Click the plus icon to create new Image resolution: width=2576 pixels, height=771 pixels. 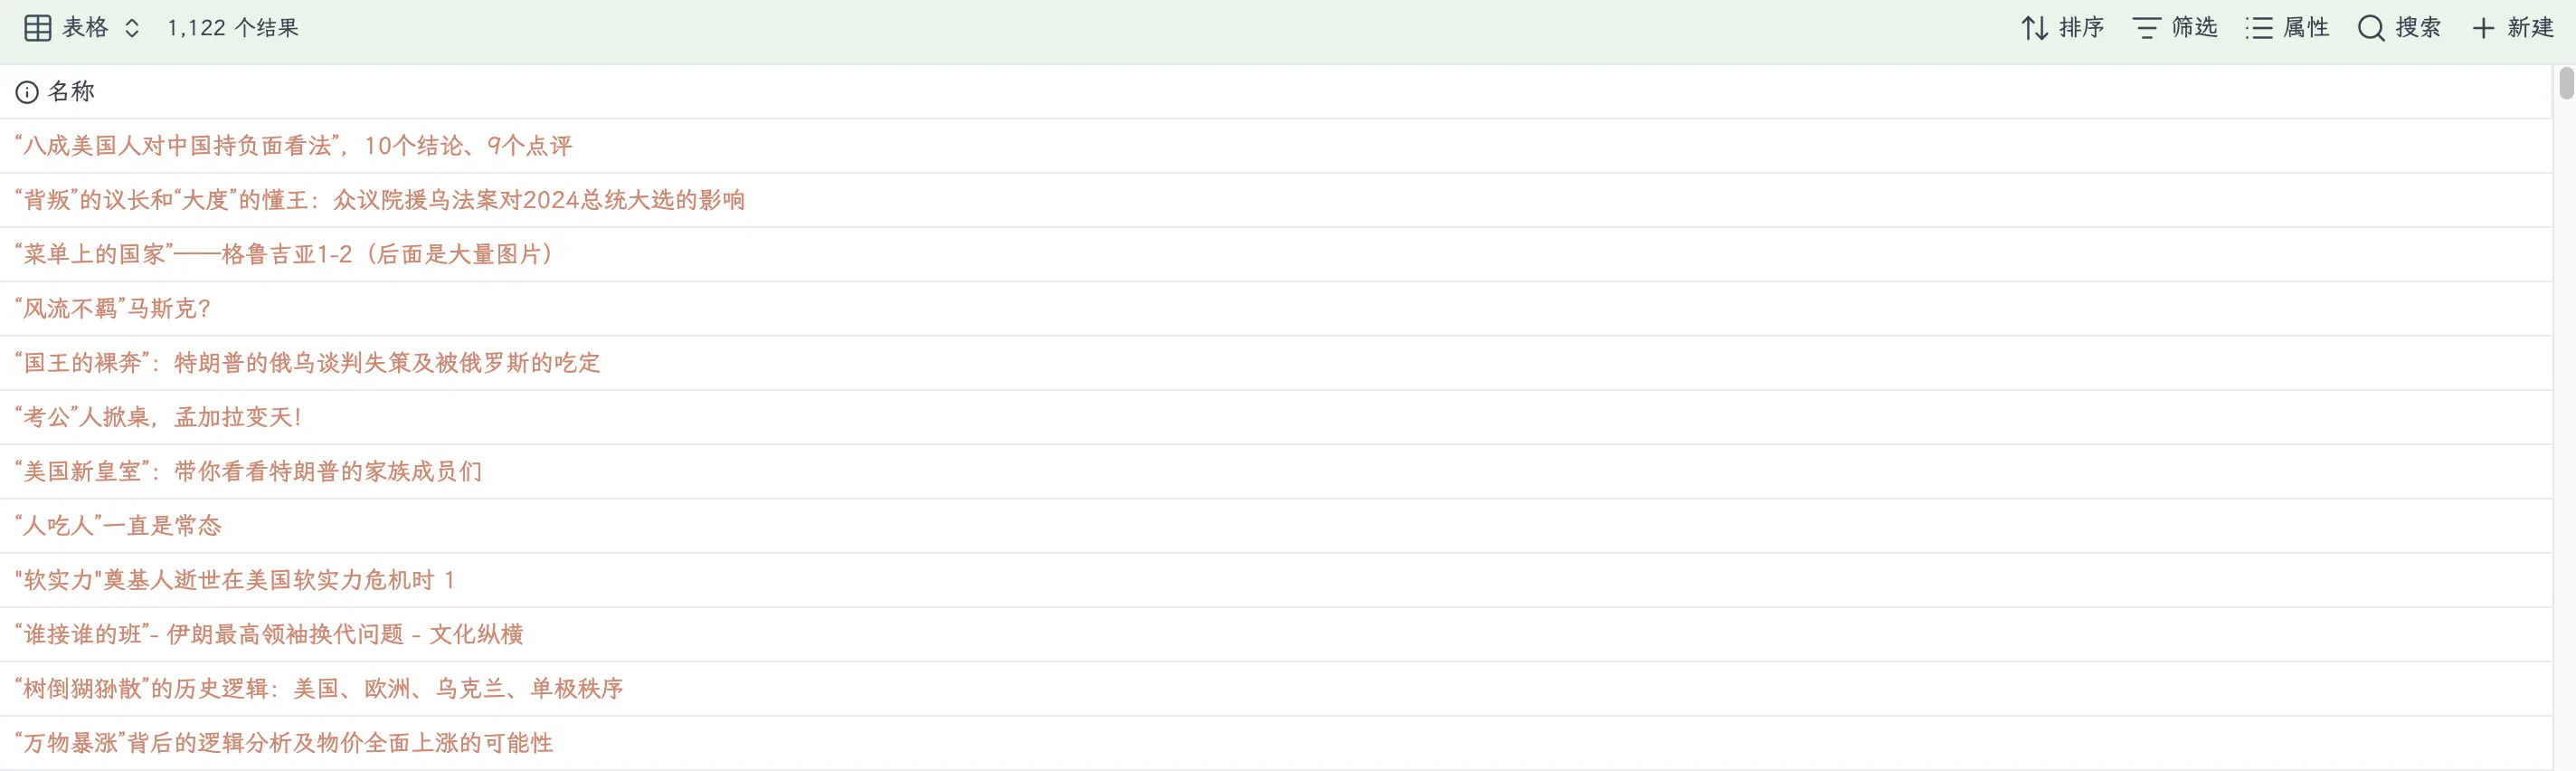pyautogui.click(x=2483, y=28)
